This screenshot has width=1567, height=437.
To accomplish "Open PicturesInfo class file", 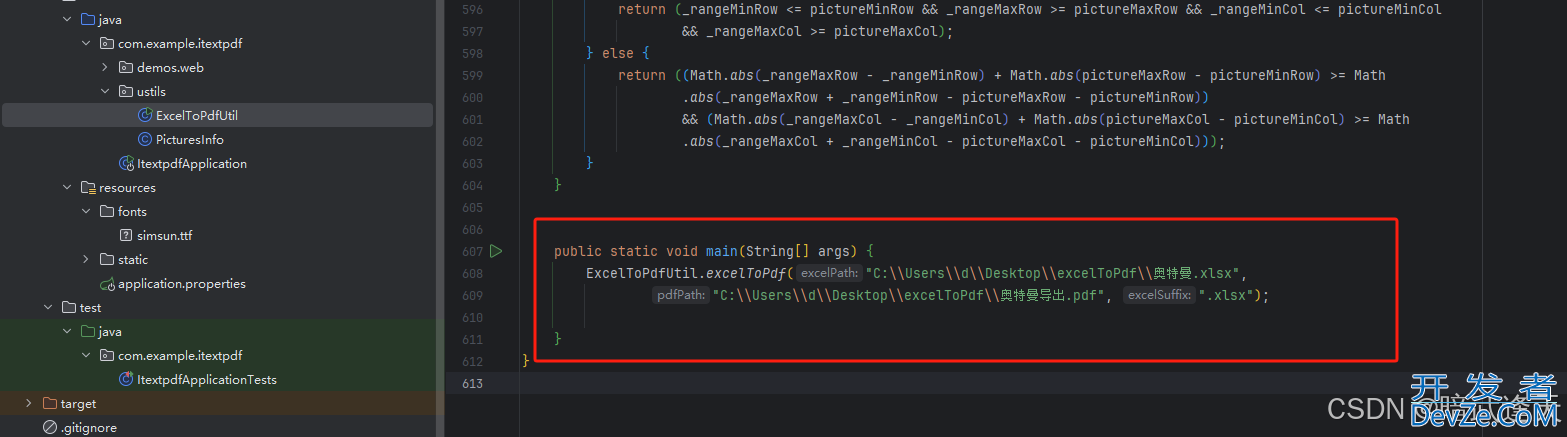I will click(190, 139).
